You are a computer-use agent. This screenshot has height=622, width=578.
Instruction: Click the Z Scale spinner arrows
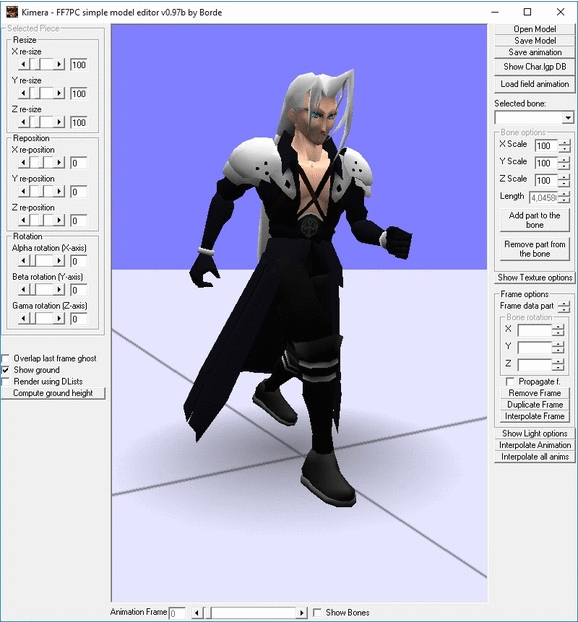[x=564, y=180]
